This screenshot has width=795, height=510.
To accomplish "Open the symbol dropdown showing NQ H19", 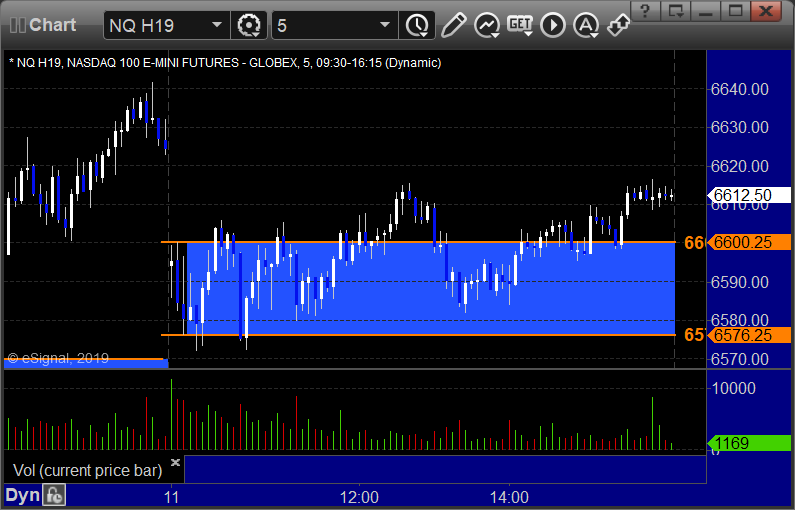I will (166, 25).
